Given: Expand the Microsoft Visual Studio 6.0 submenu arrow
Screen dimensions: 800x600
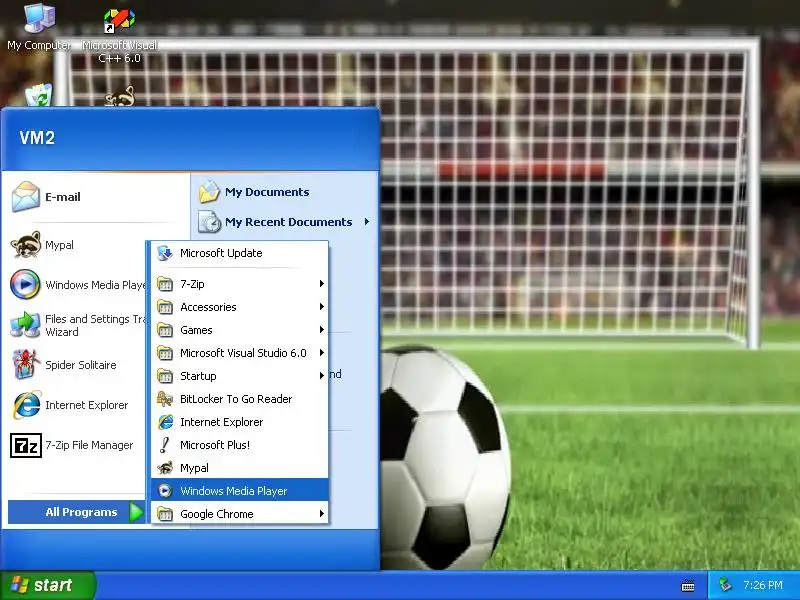Looking at the screenshot, I should 321,353.
